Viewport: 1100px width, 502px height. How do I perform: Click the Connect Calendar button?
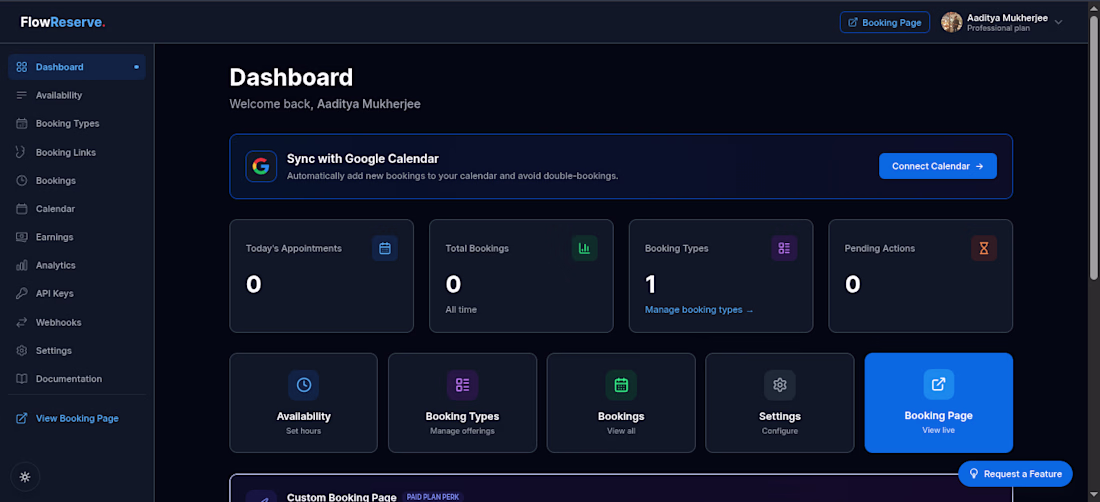(x=938, y=166)
